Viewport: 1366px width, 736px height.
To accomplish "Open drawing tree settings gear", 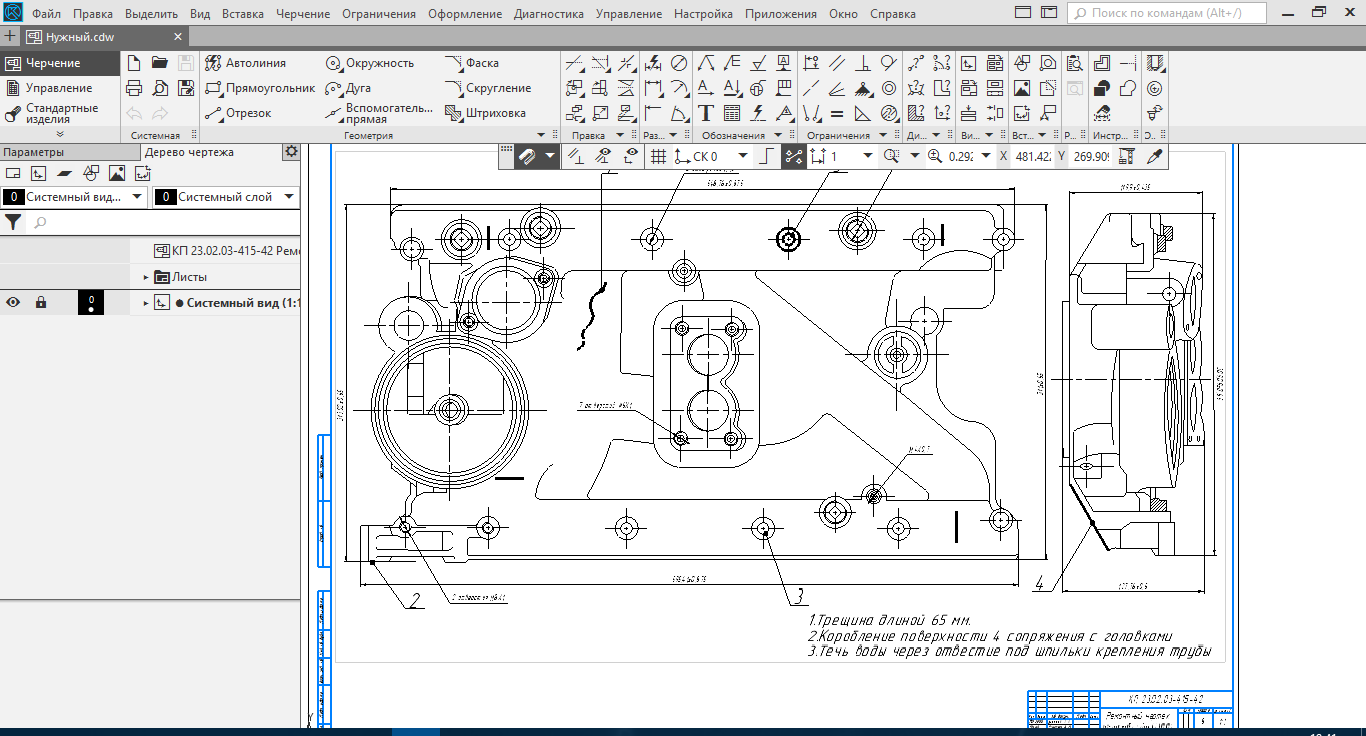I will (x=291, y=152).
